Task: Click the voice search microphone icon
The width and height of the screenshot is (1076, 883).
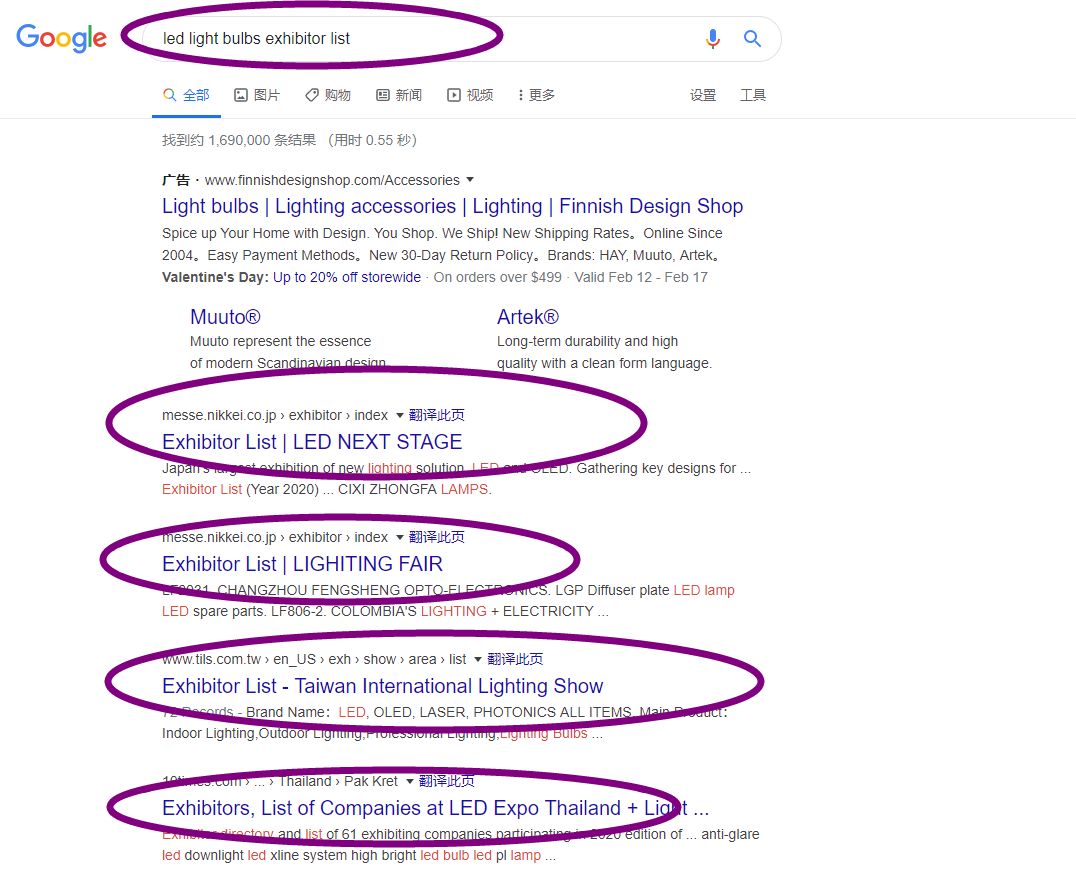Action: coord(713,38)
